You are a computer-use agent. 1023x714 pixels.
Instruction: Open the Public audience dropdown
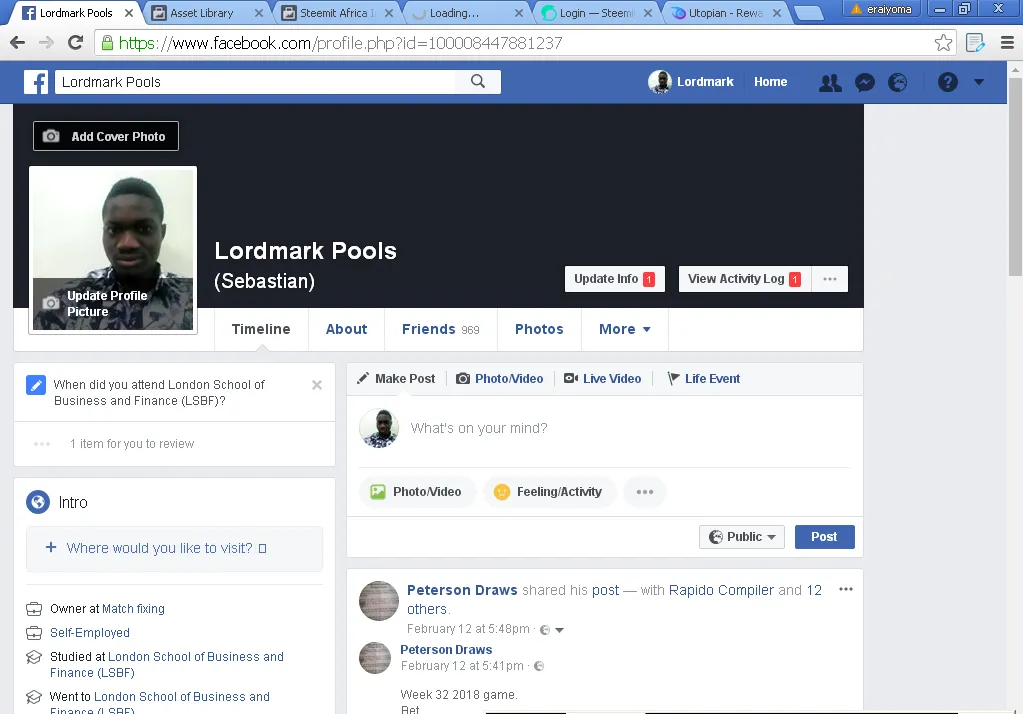[742, 536]
